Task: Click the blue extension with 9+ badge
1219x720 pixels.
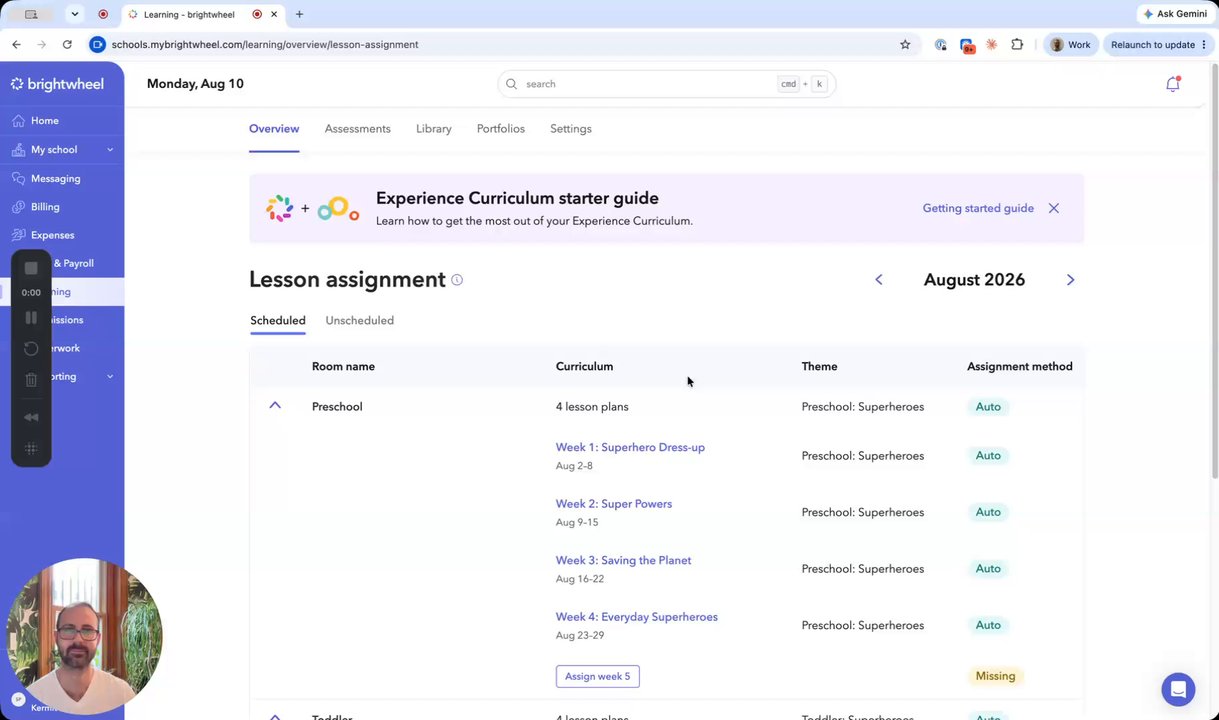Action: (966, 45)
